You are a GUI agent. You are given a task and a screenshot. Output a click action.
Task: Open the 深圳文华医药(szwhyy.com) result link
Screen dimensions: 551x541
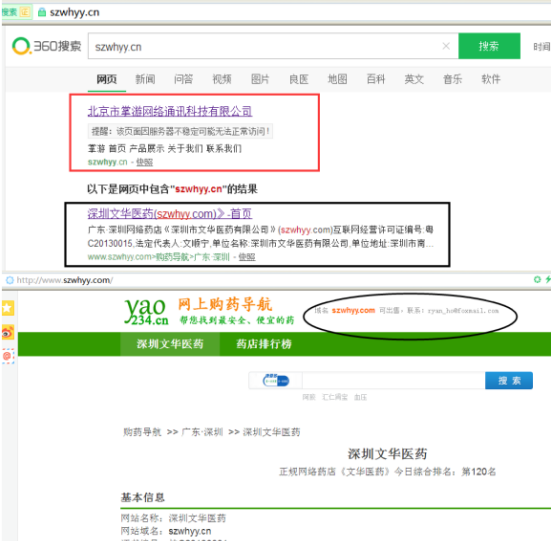pyautogui.click(x=170, y=214)
